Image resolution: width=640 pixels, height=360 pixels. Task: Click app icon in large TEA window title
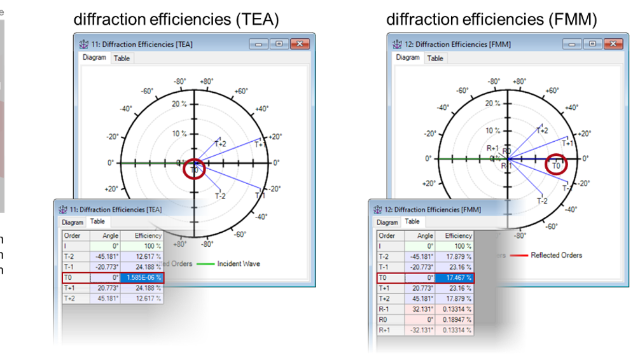click(x=84, y=44)
